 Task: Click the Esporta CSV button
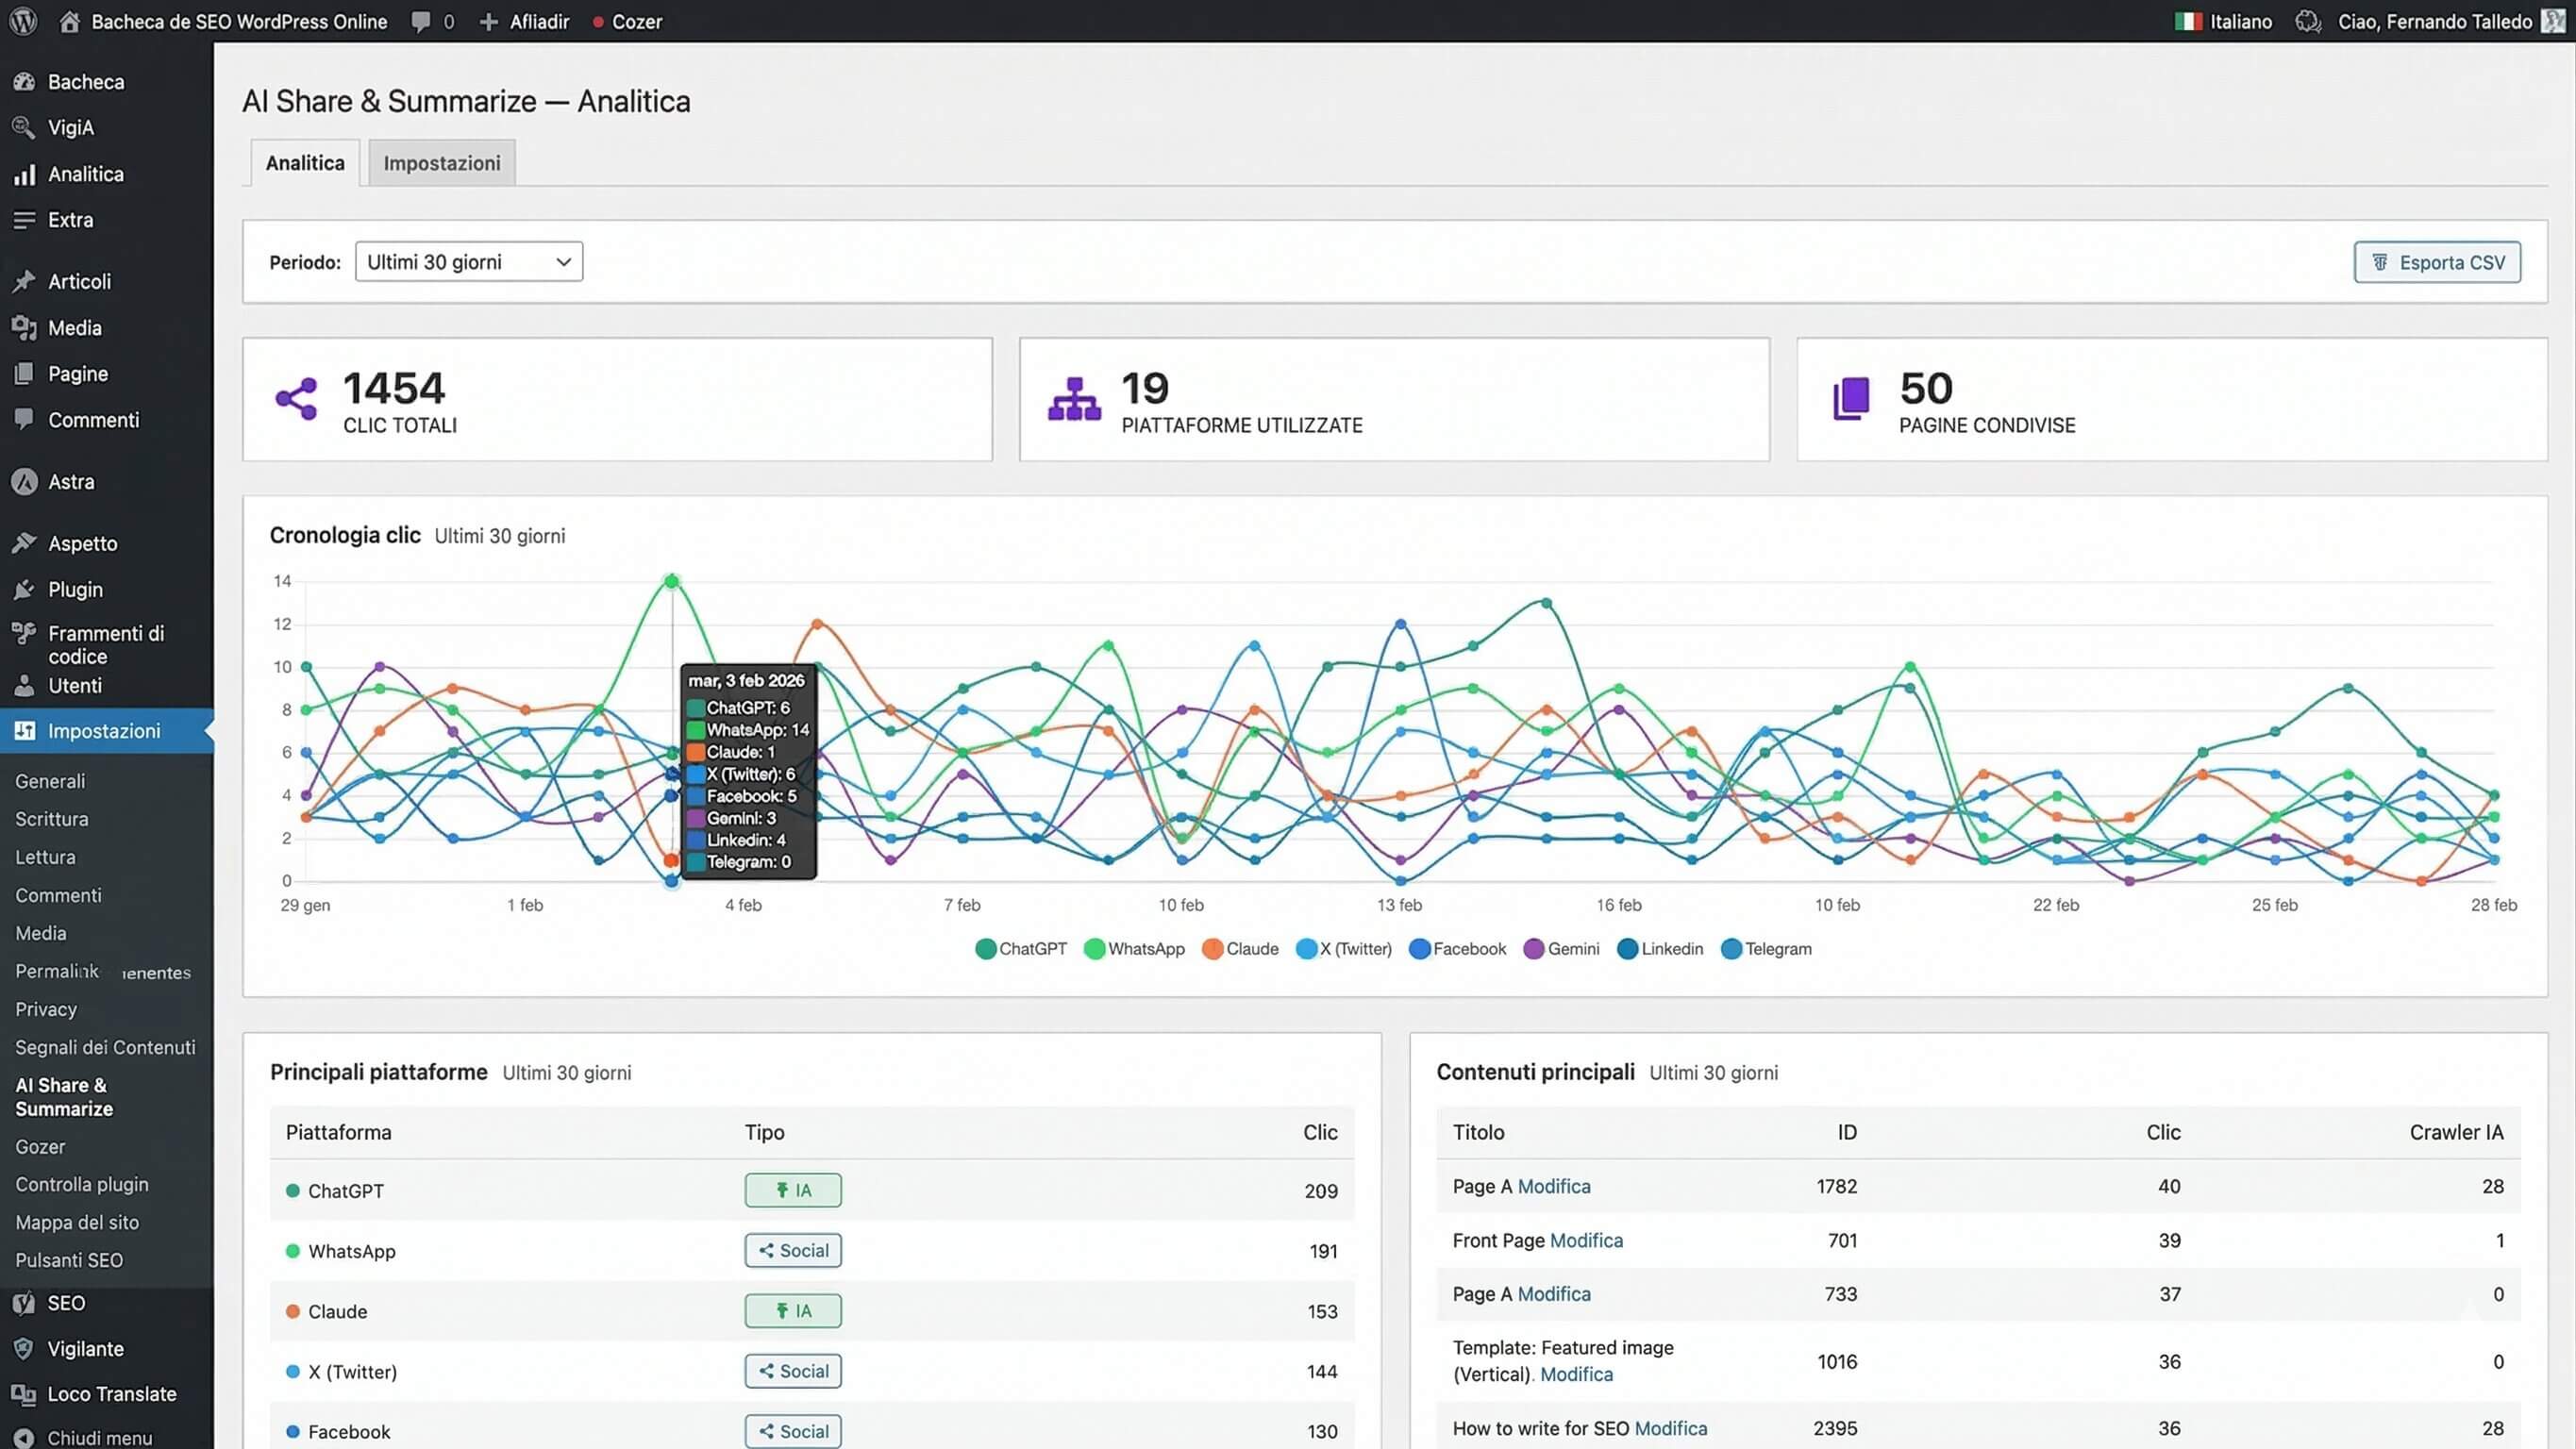click(x=2436, y=261)
